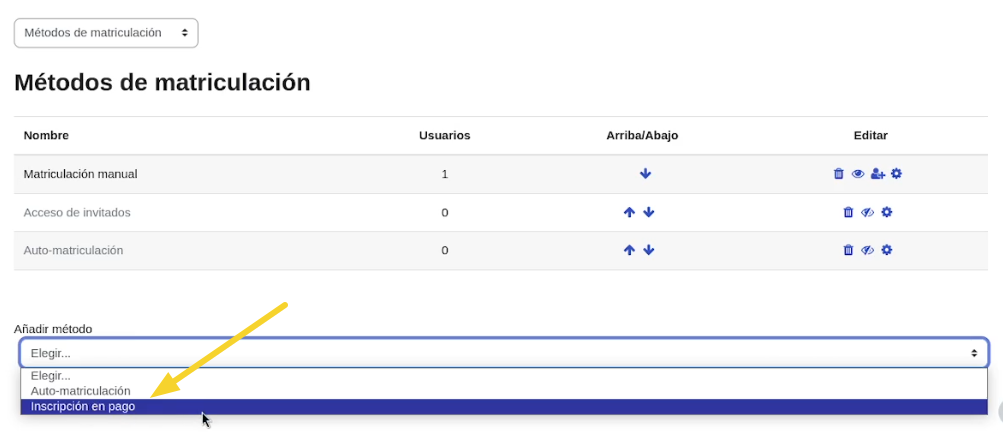Choose Auto-matriculación option in the dropdown list

tap(81, 391)
